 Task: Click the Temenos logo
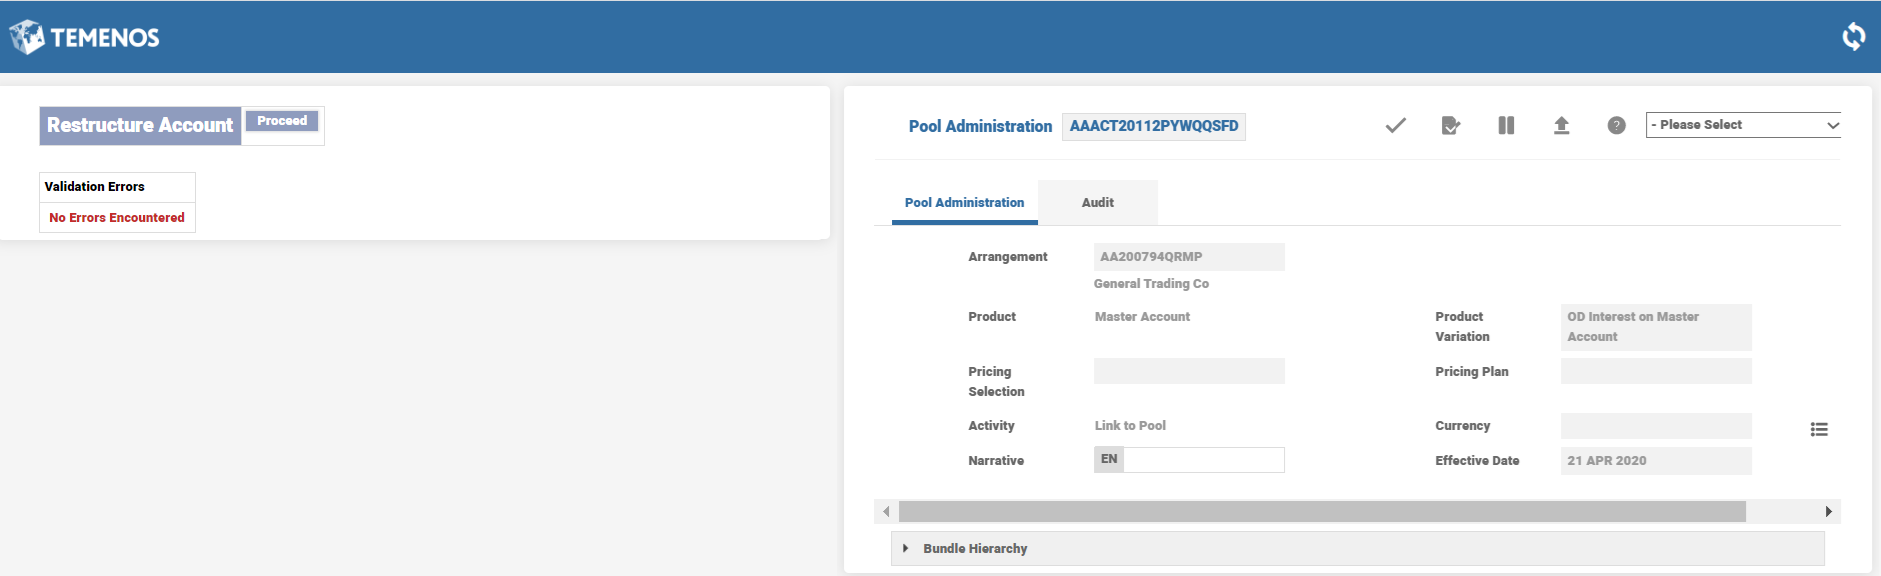[85, 37]
